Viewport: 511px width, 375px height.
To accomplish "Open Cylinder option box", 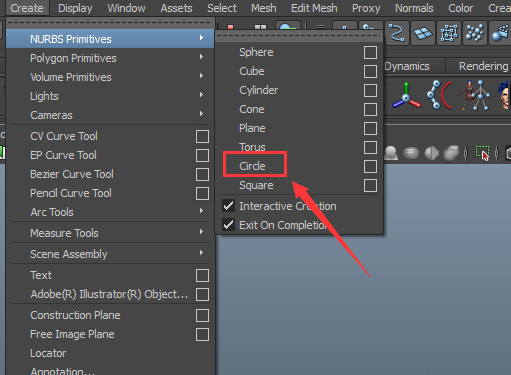I will tap(370, 90).
